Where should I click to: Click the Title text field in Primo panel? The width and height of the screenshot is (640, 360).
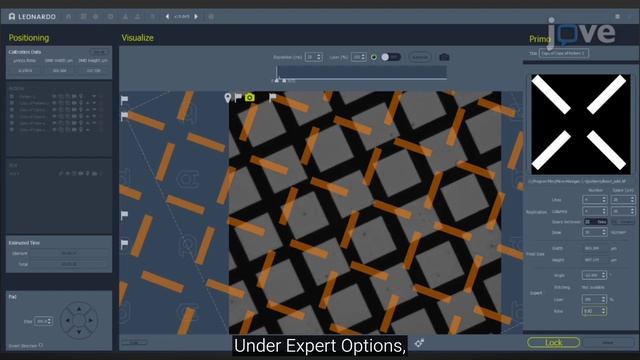click(564, 53)
